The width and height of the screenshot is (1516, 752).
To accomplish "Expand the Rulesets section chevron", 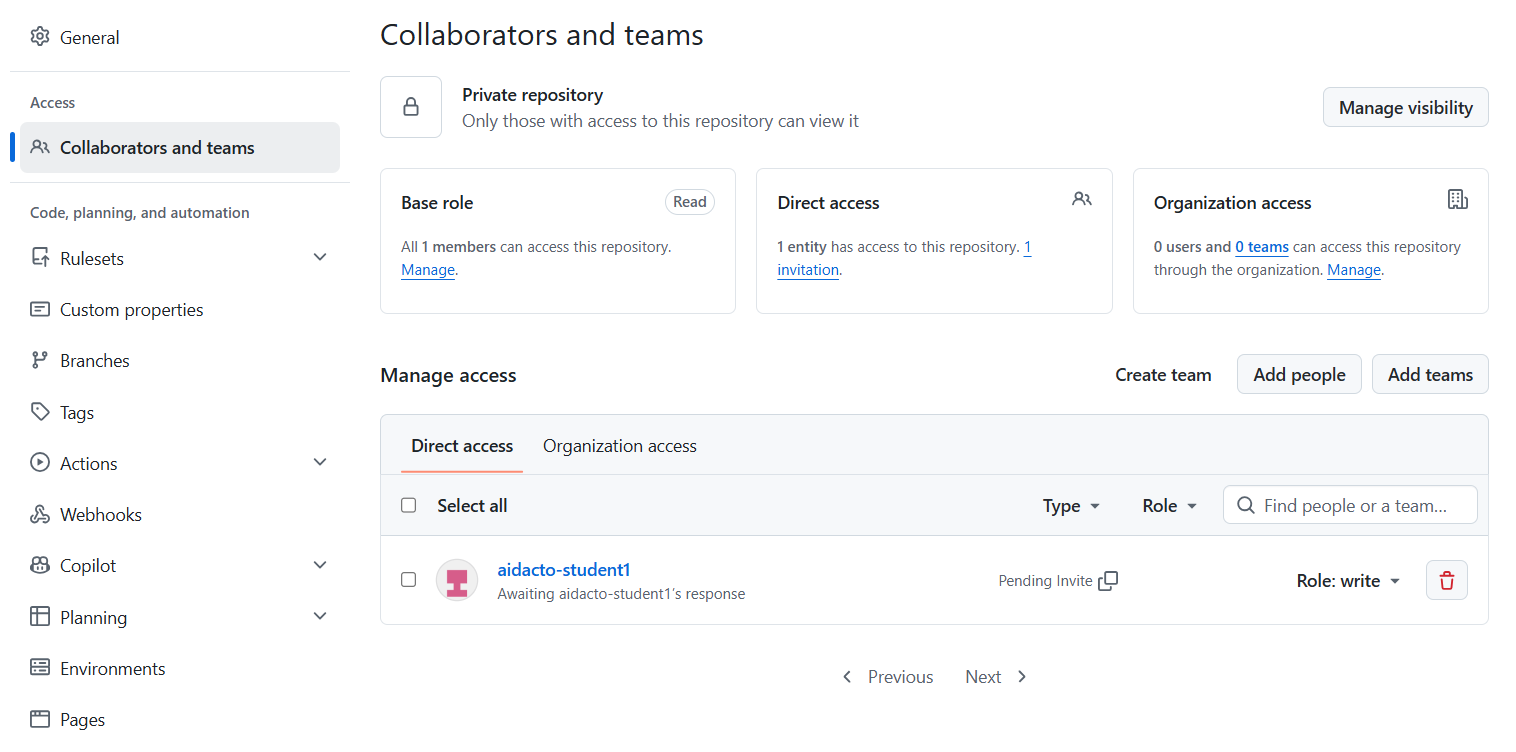I will [320, 257].
